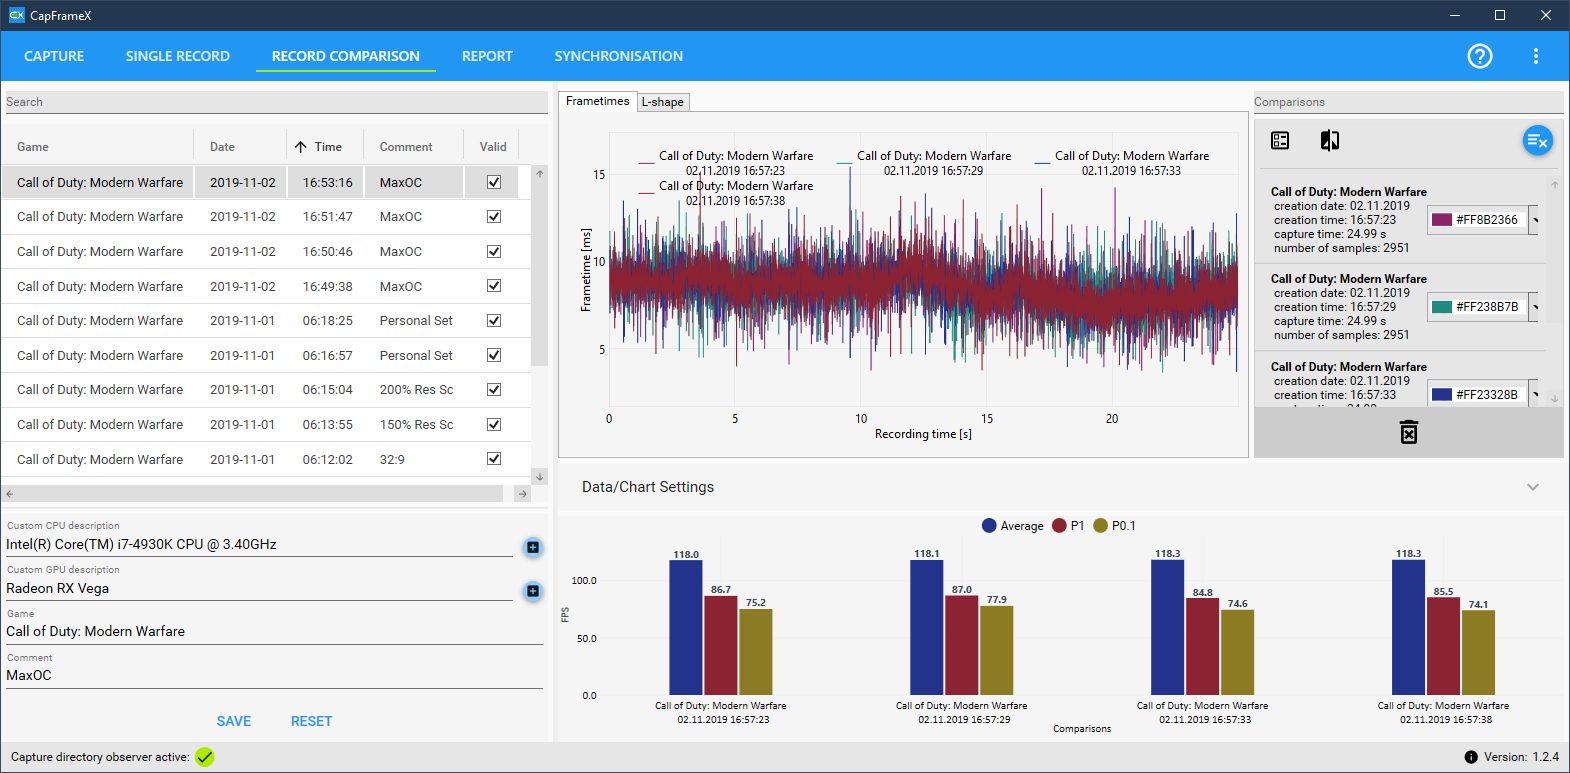This screenshot has height=773, width=1570.
Task: Open the REPORT tab
Action: point(487,56)
